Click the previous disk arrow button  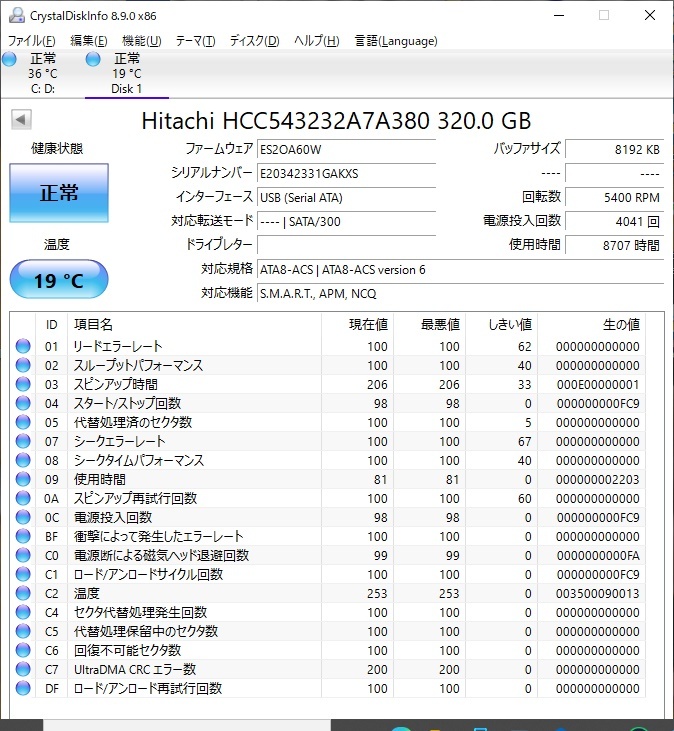(x=20, y=120)
